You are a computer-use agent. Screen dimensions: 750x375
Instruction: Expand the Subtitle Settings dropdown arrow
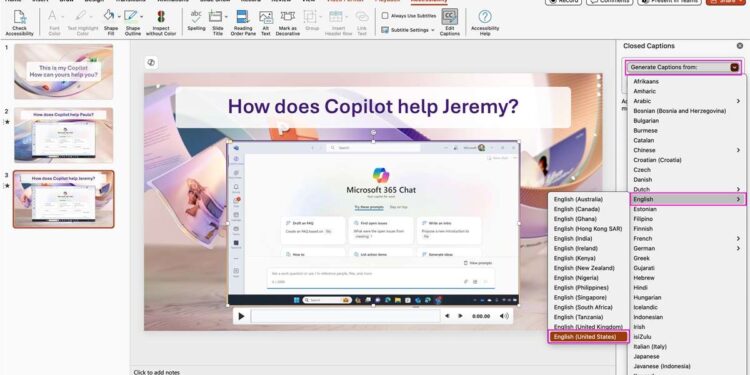tap(432, 30)
